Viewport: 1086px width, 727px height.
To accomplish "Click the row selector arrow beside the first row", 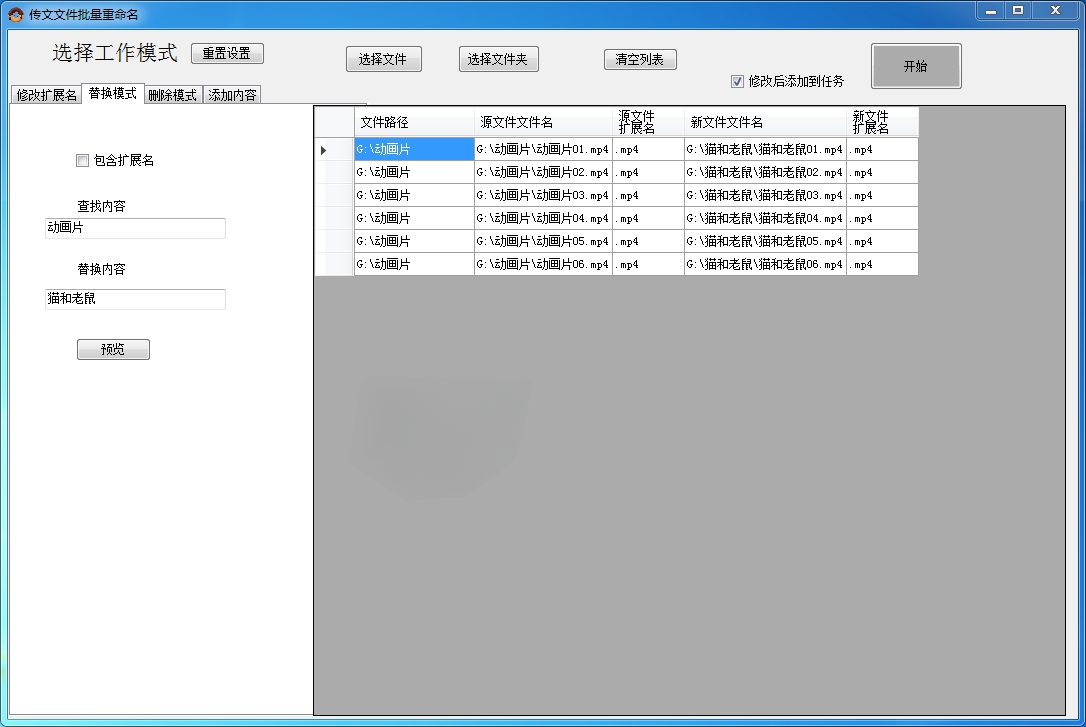I will 324,148.
